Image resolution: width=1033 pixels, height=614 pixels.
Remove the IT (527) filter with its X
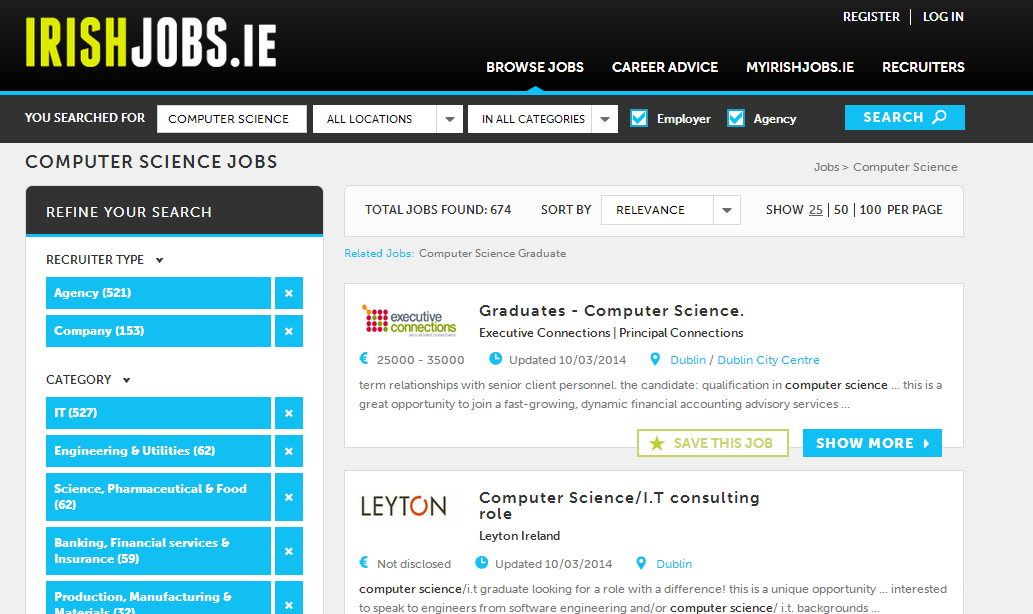point(289,413)
